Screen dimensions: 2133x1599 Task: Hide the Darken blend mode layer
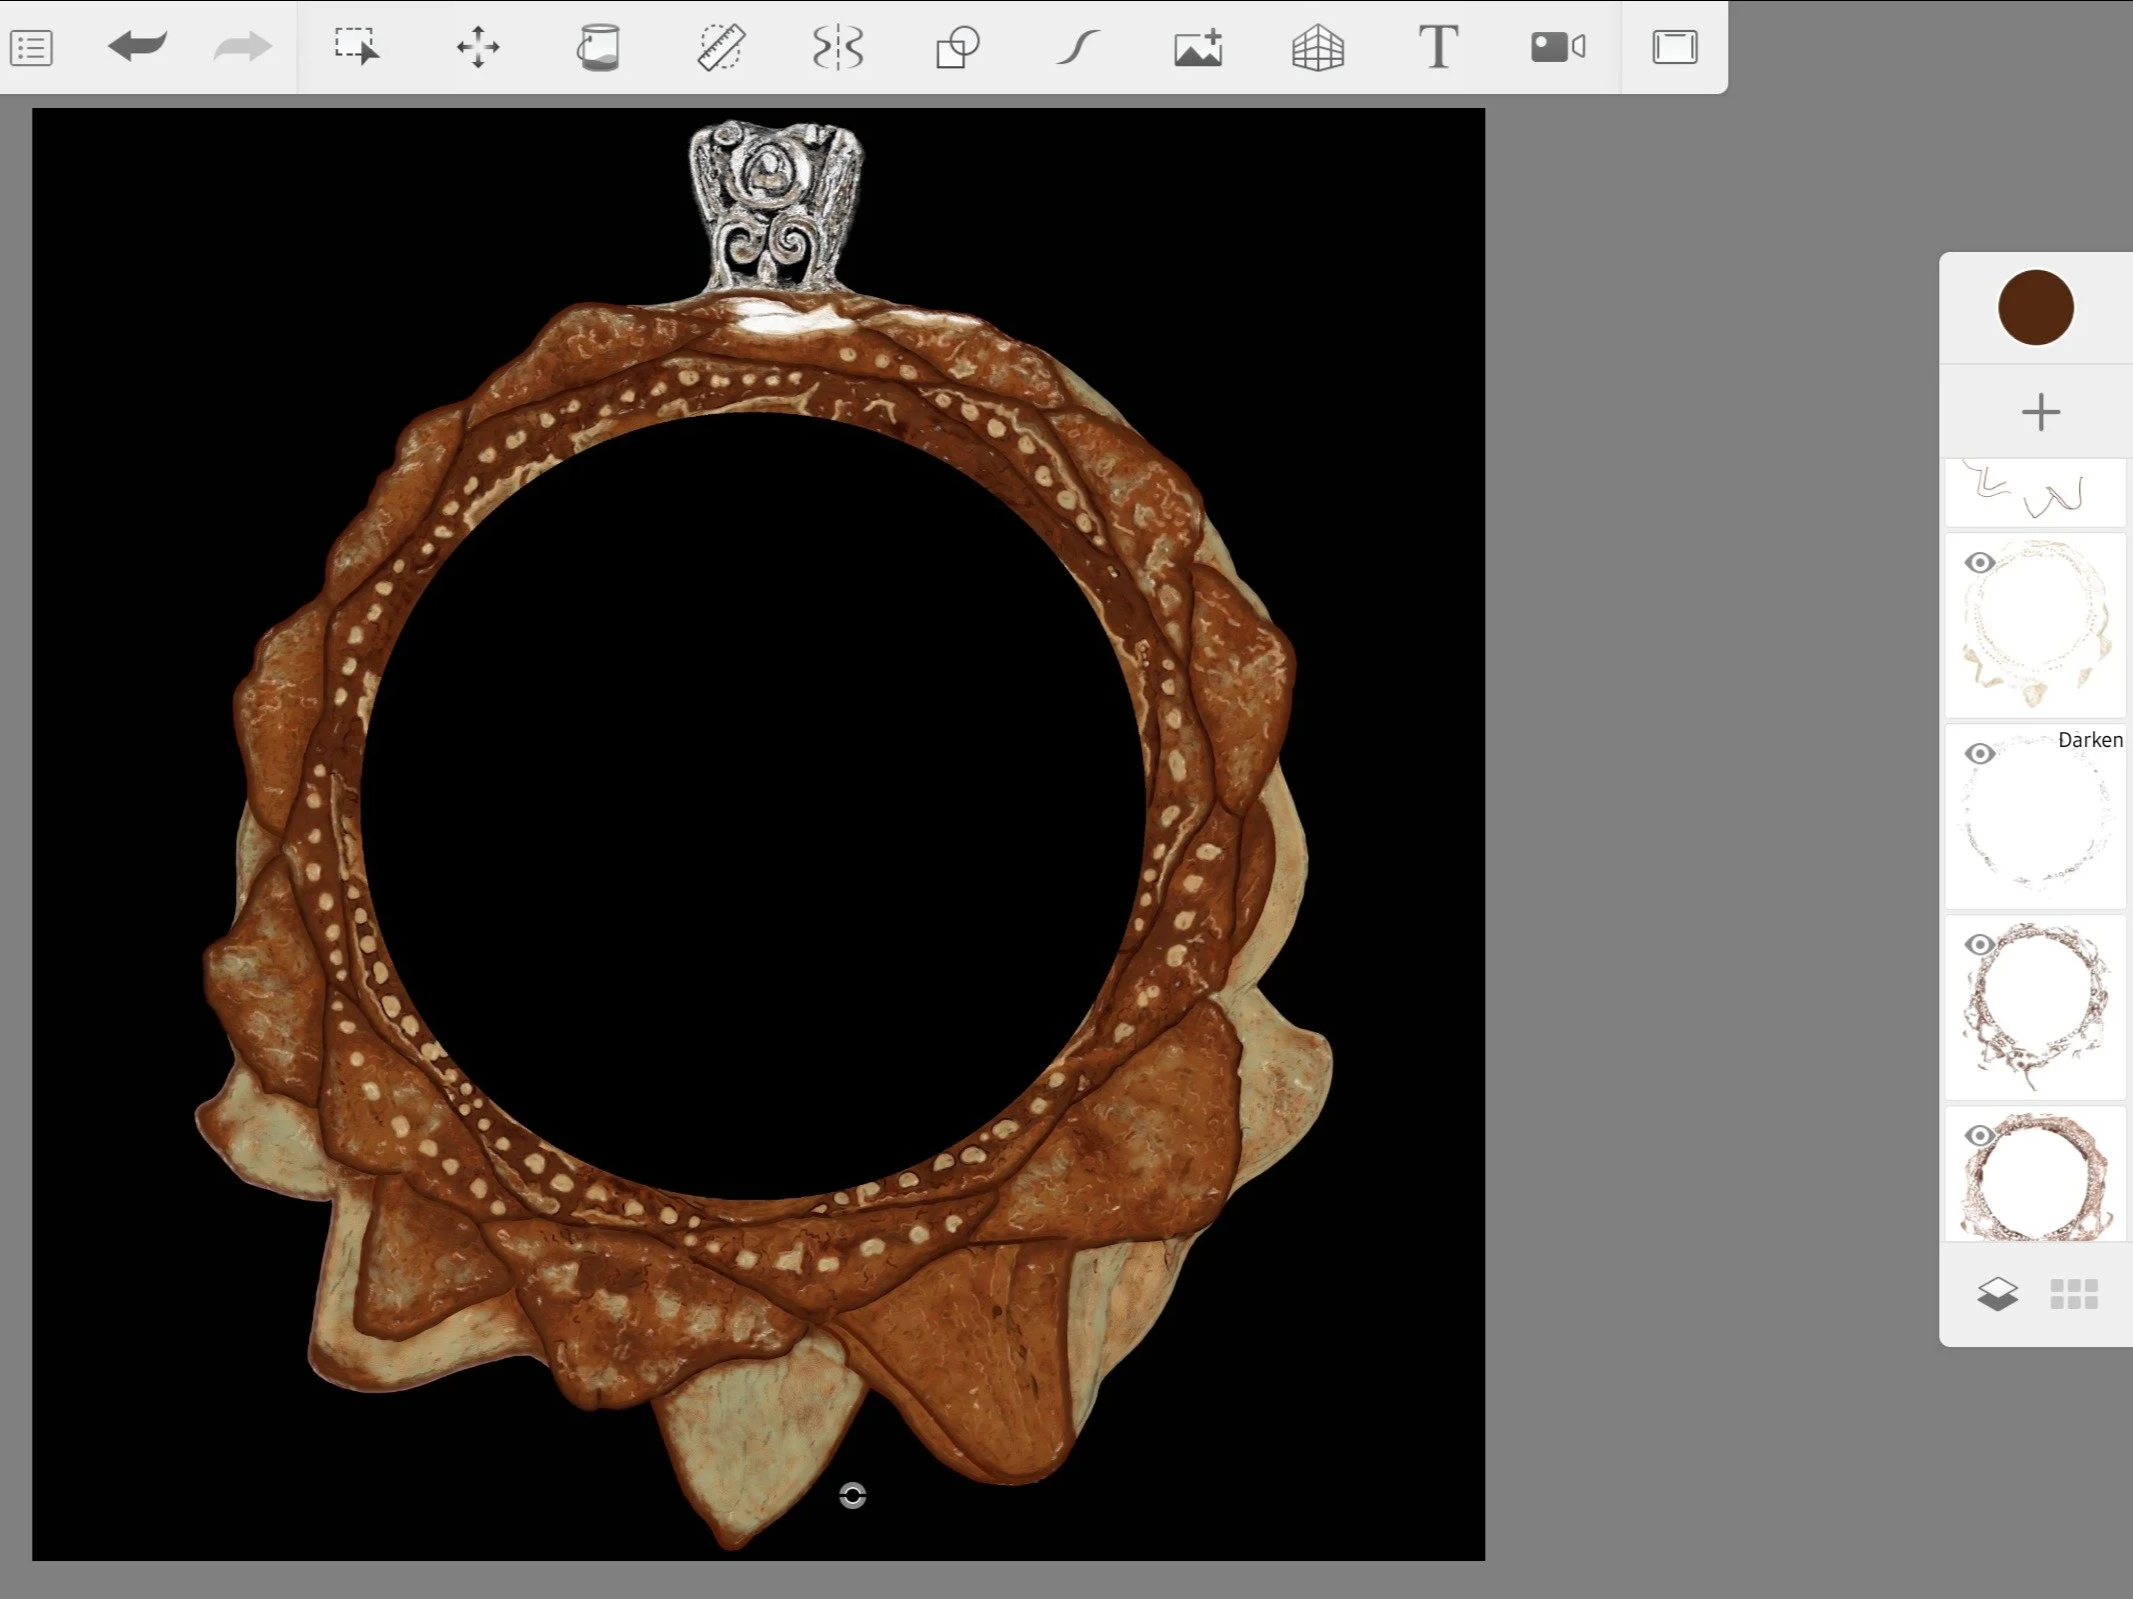(x=1979, y=754)
